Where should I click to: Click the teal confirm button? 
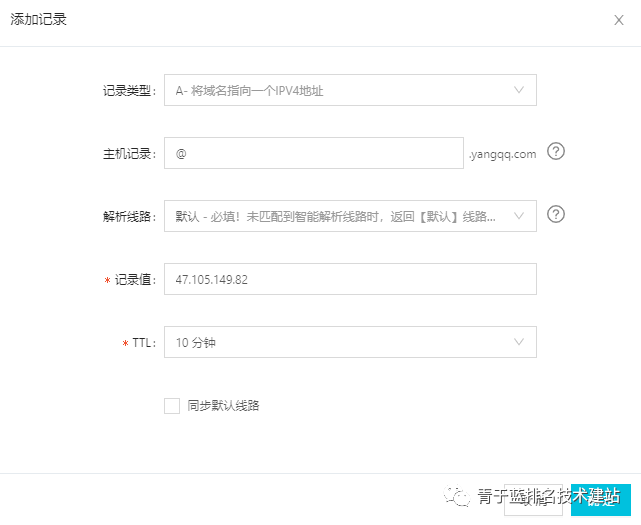pyautogui.click(x=601, y=499)
